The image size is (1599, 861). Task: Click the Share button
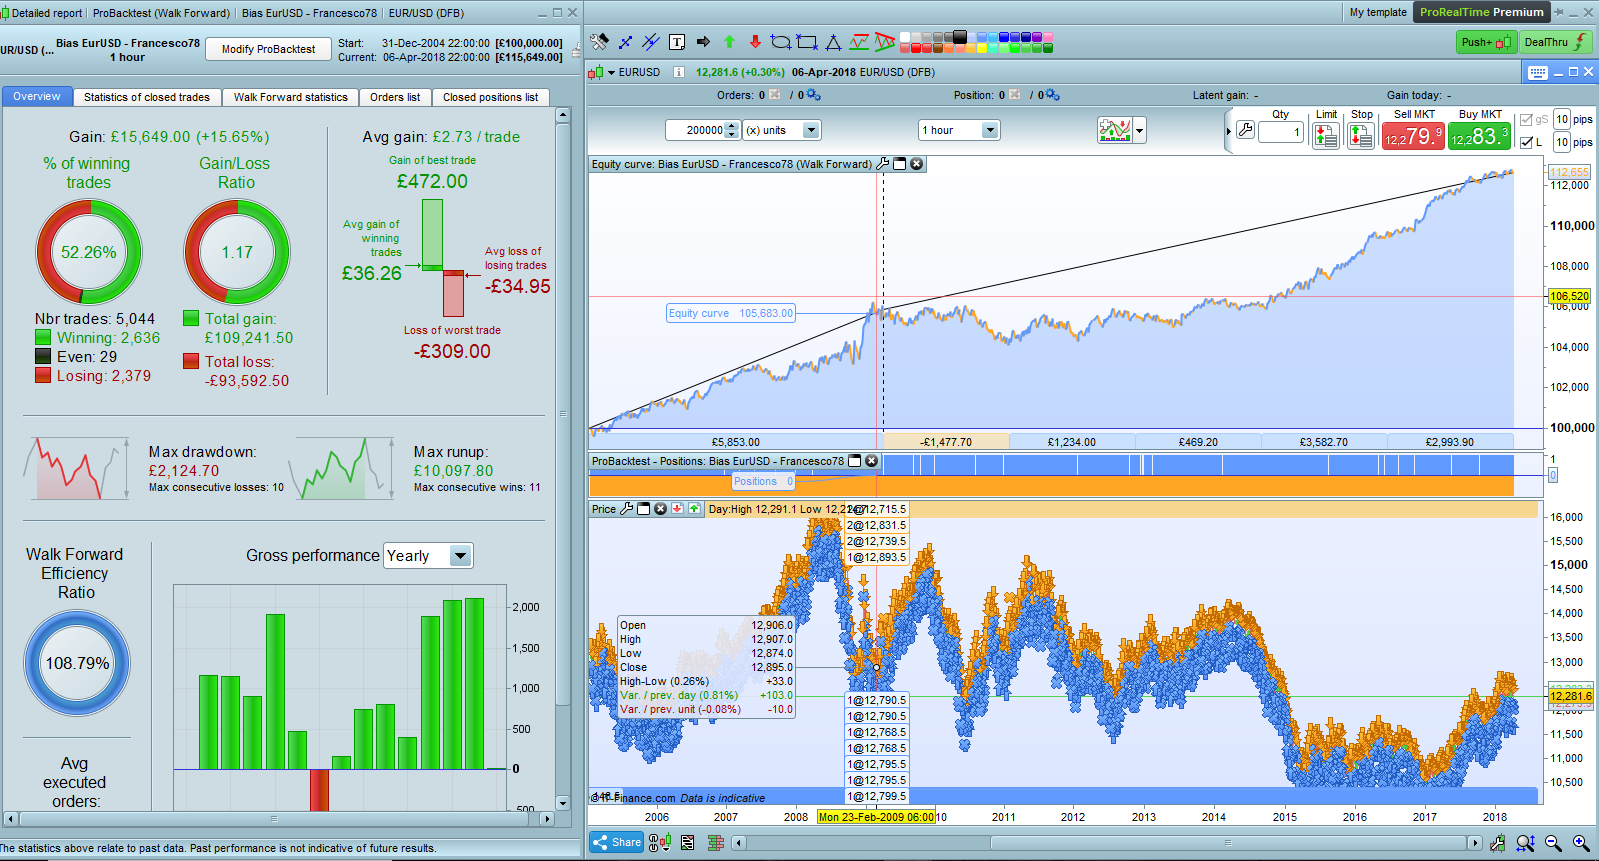(617, 842)
